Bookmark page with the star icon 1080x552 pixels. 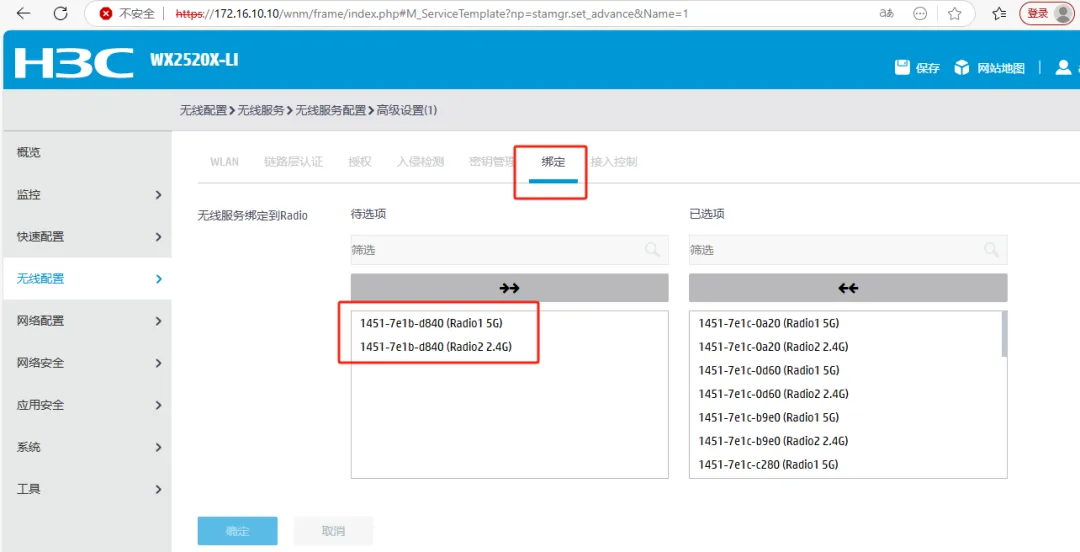tap(954, 14)
